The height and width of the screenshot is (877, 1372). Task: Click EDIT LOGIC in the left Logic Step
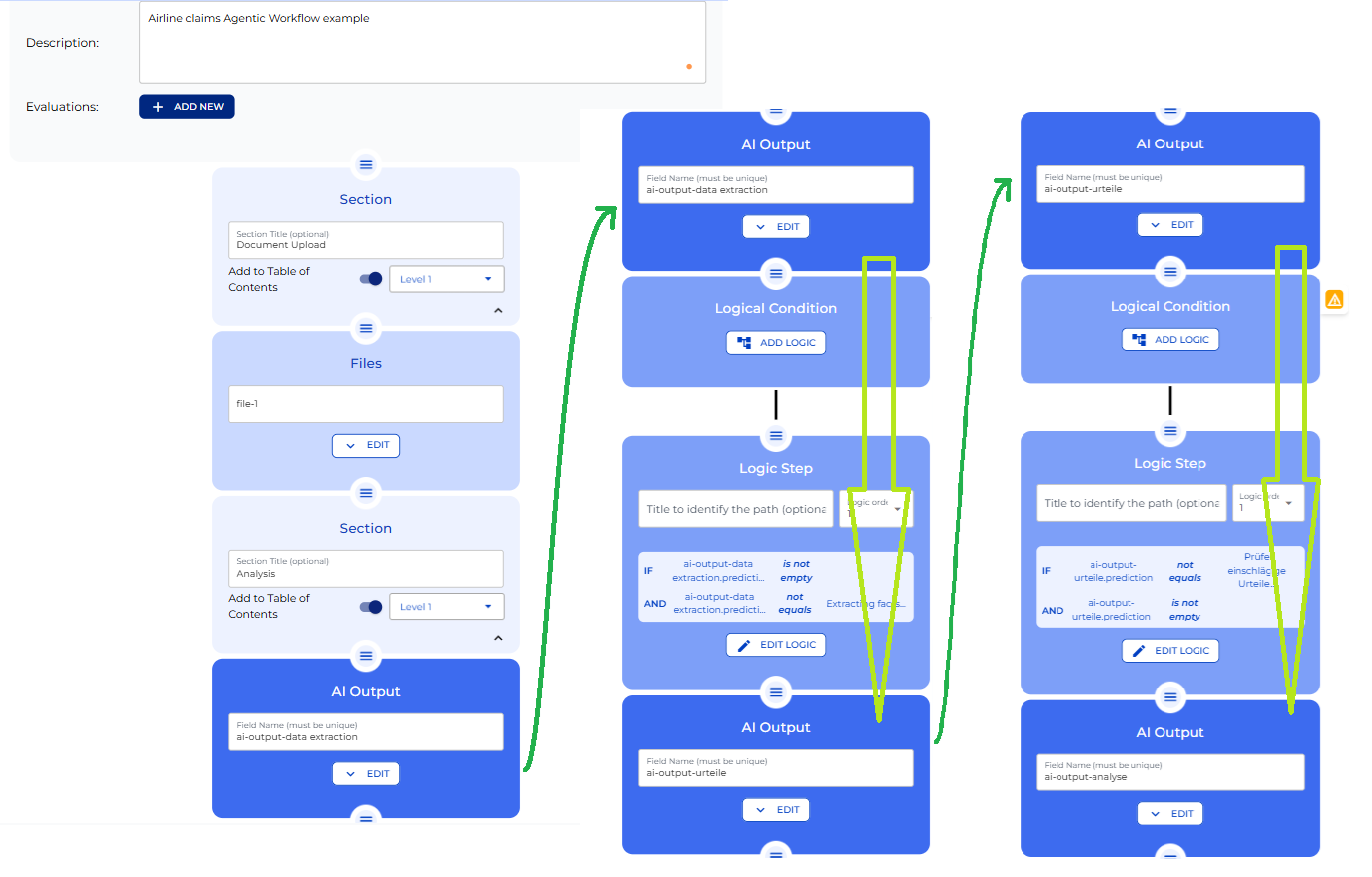[x=776, y=645]
